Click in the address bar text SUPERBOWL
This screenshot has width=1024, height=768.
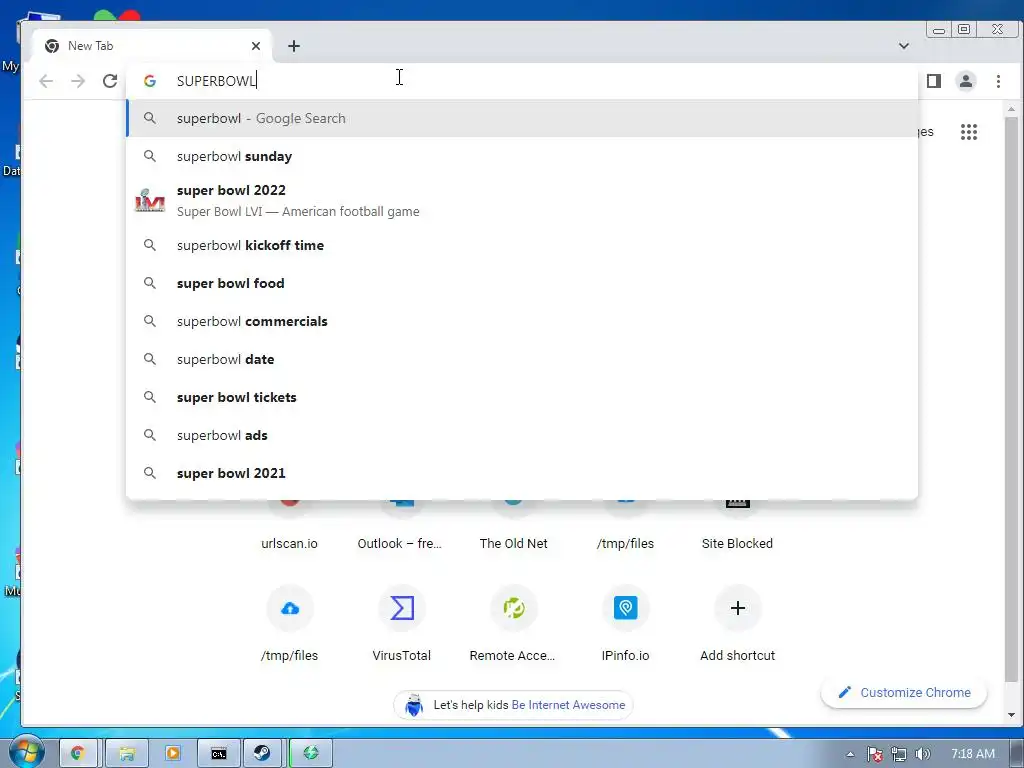tap(216, 81)
